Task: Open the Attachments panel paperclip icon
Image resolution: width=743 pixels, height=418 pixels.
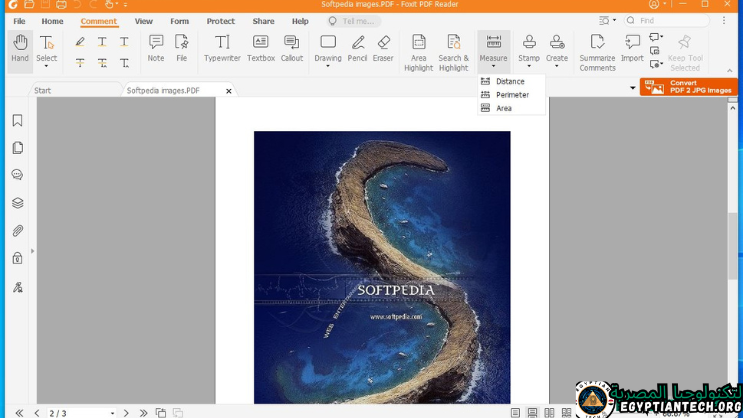Action: 17,231
